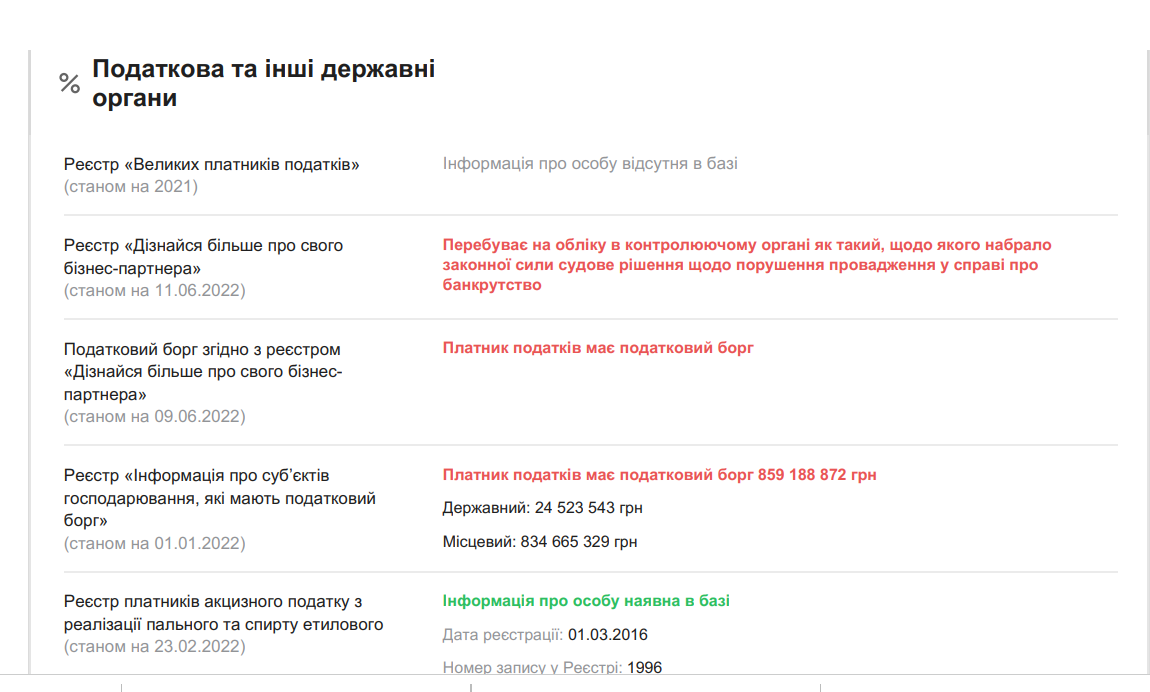Select the «Місцевий: 834 665 329 грн» line
This screenshot has height=692, width=1150.
coord(540,542)
